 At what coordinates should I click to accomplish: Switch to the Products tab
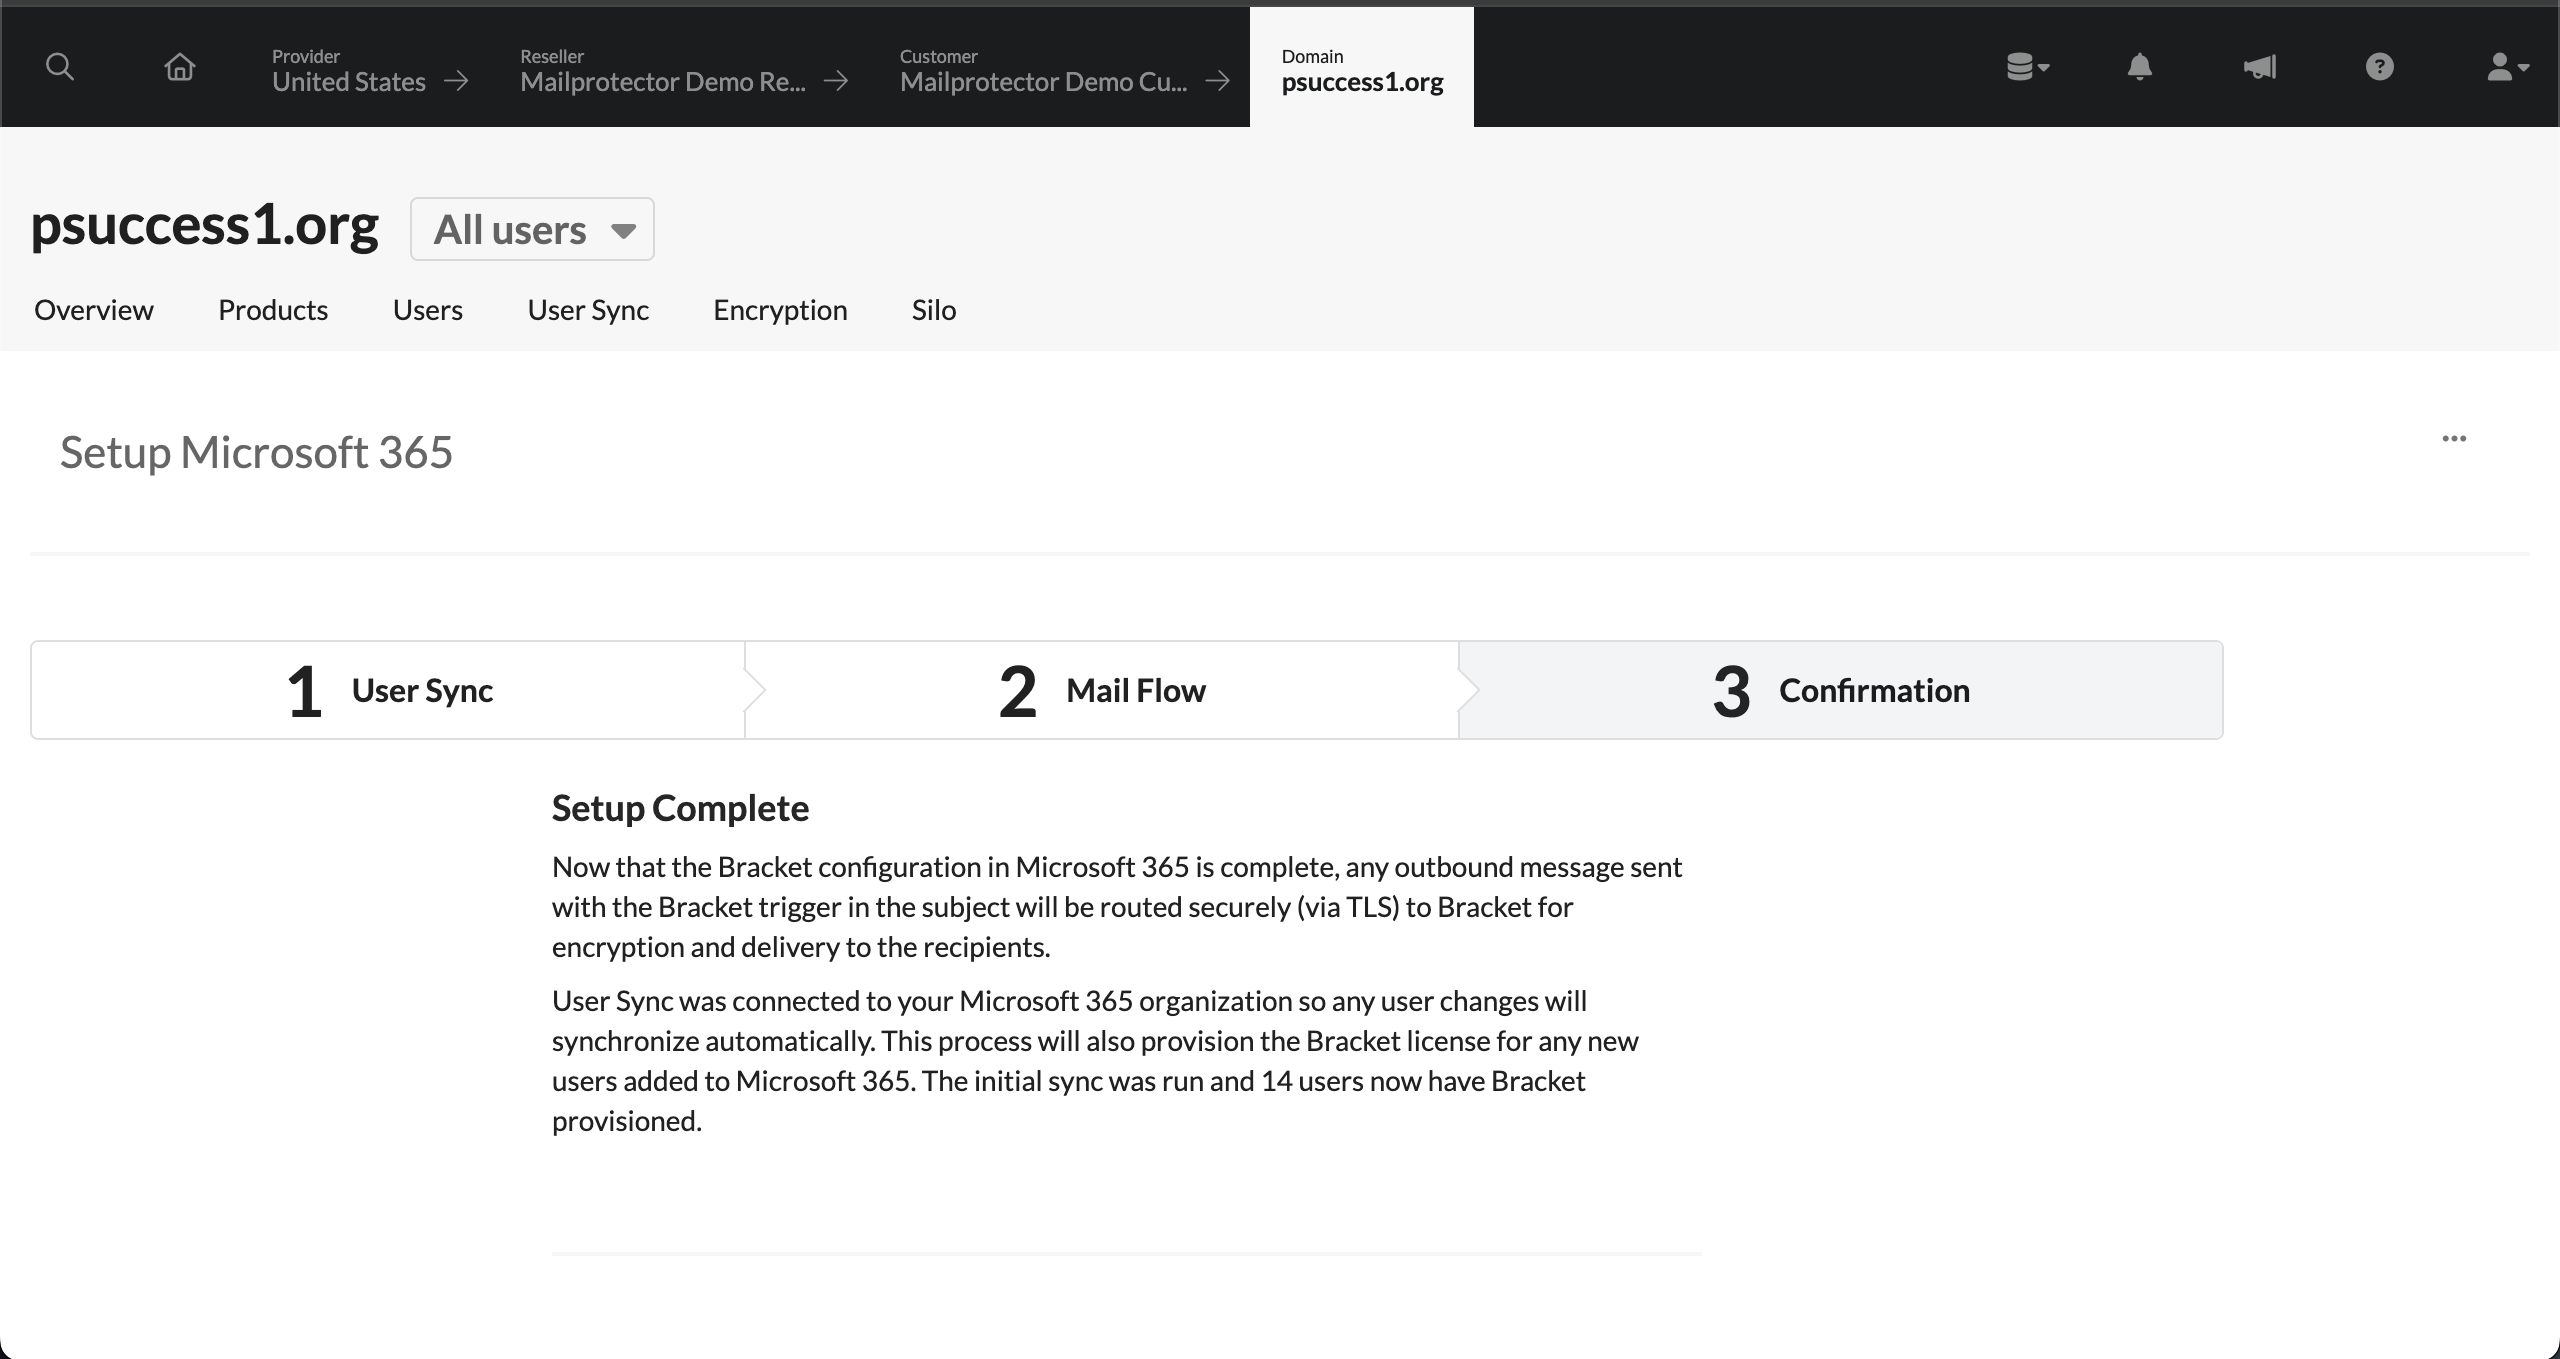pyautogui.click(x=273, y=310)
